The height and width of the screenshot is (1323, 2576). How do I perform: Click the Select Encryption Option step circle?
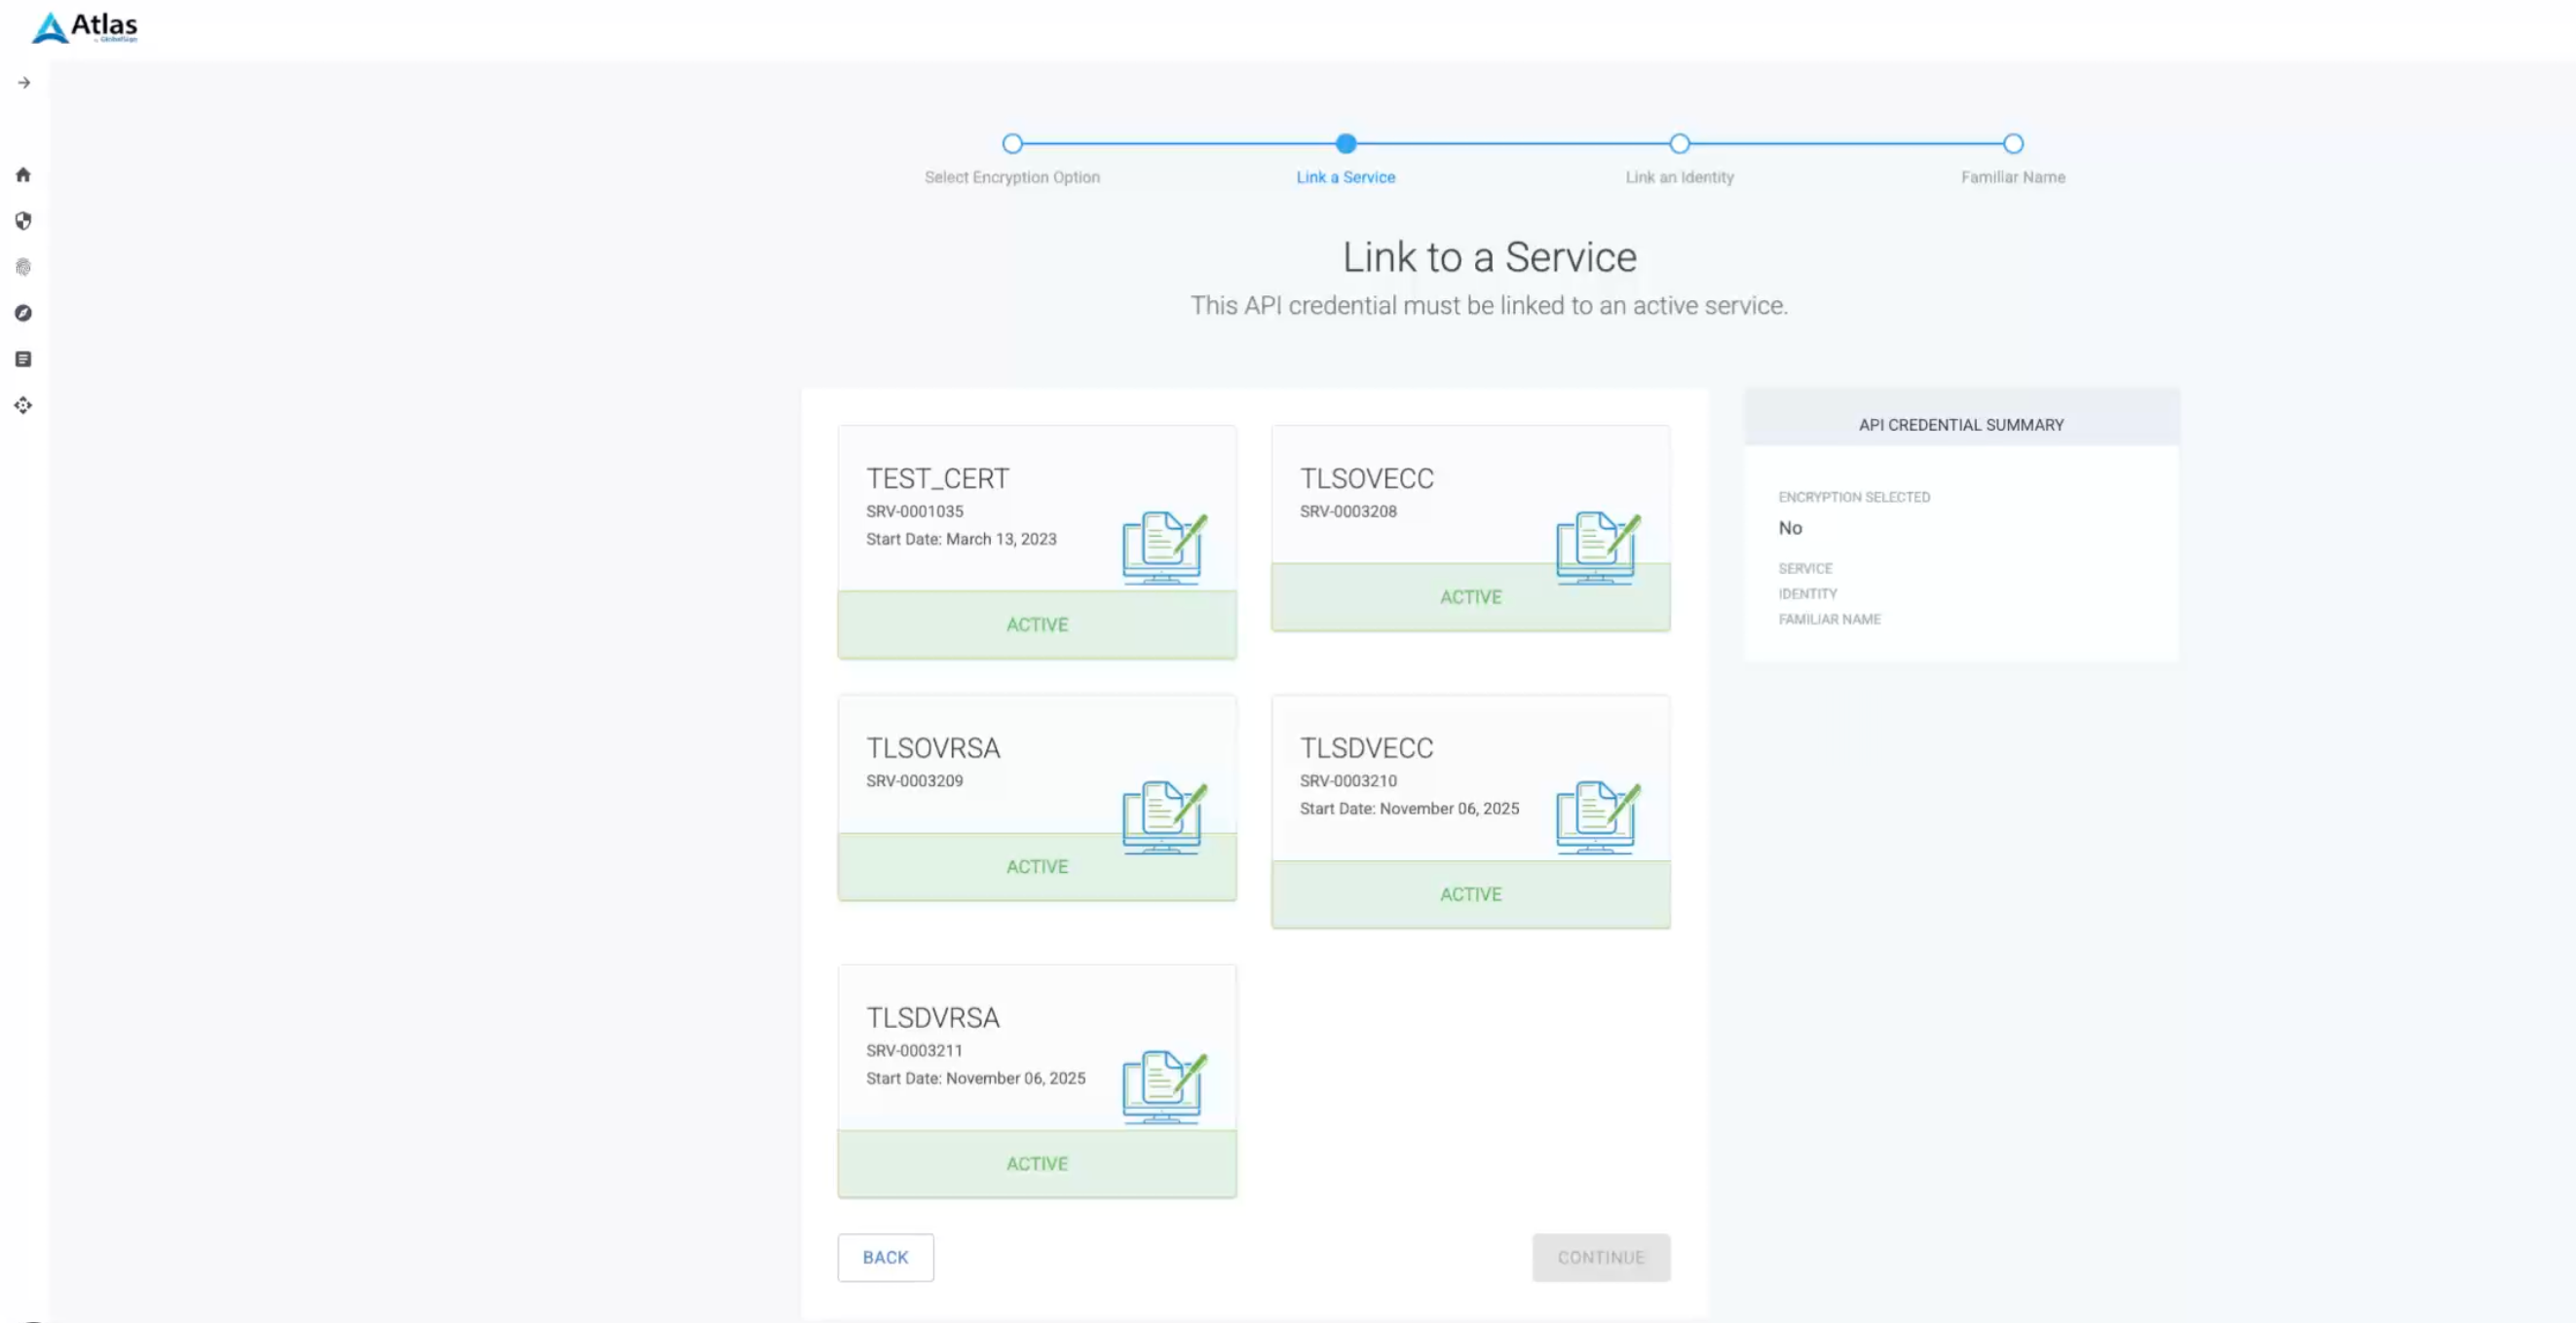(1012, 144)
